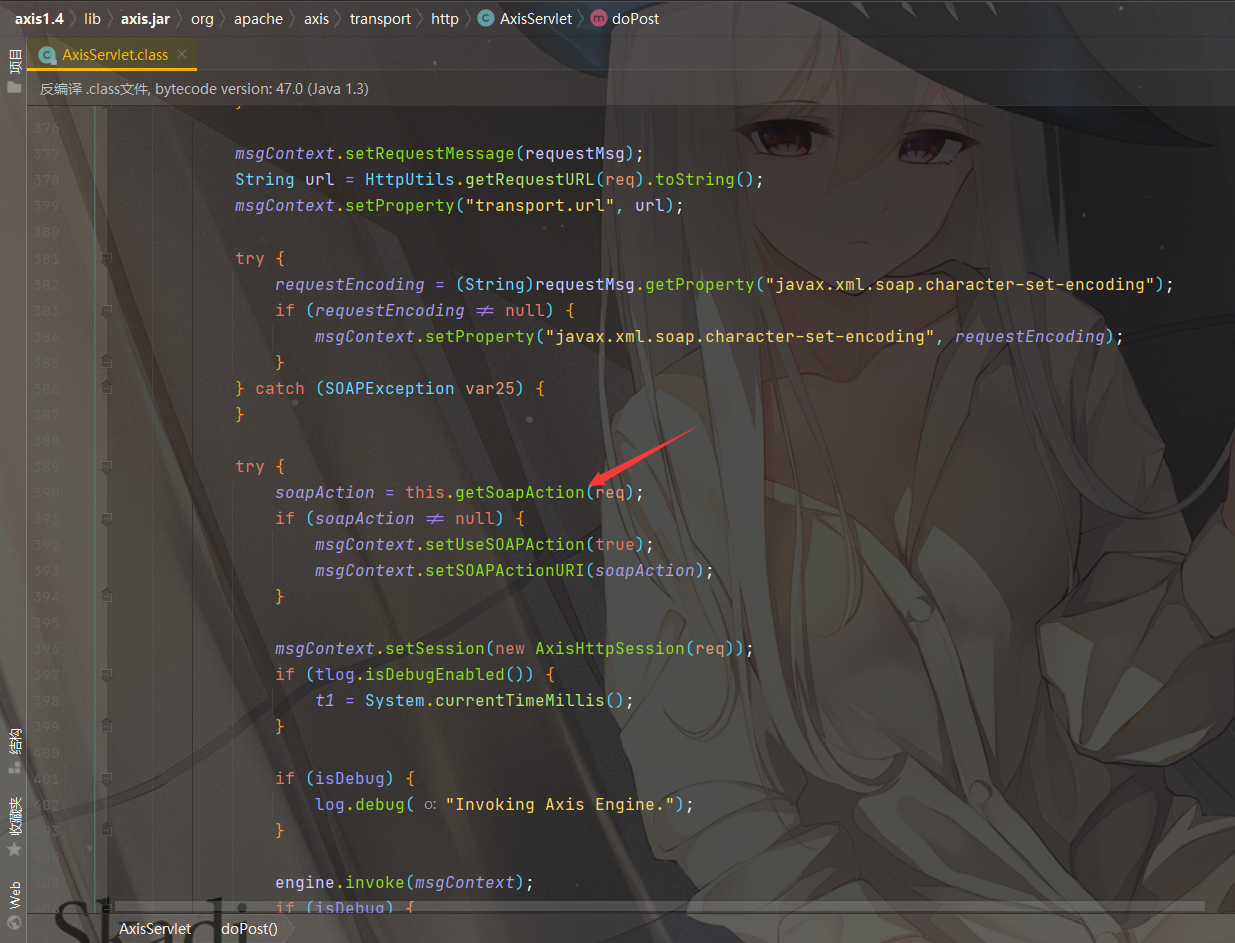Click the lib breadcrumb in navigation bar
This screenshot has height=943, width=1235.
click(x=92, y=18)
